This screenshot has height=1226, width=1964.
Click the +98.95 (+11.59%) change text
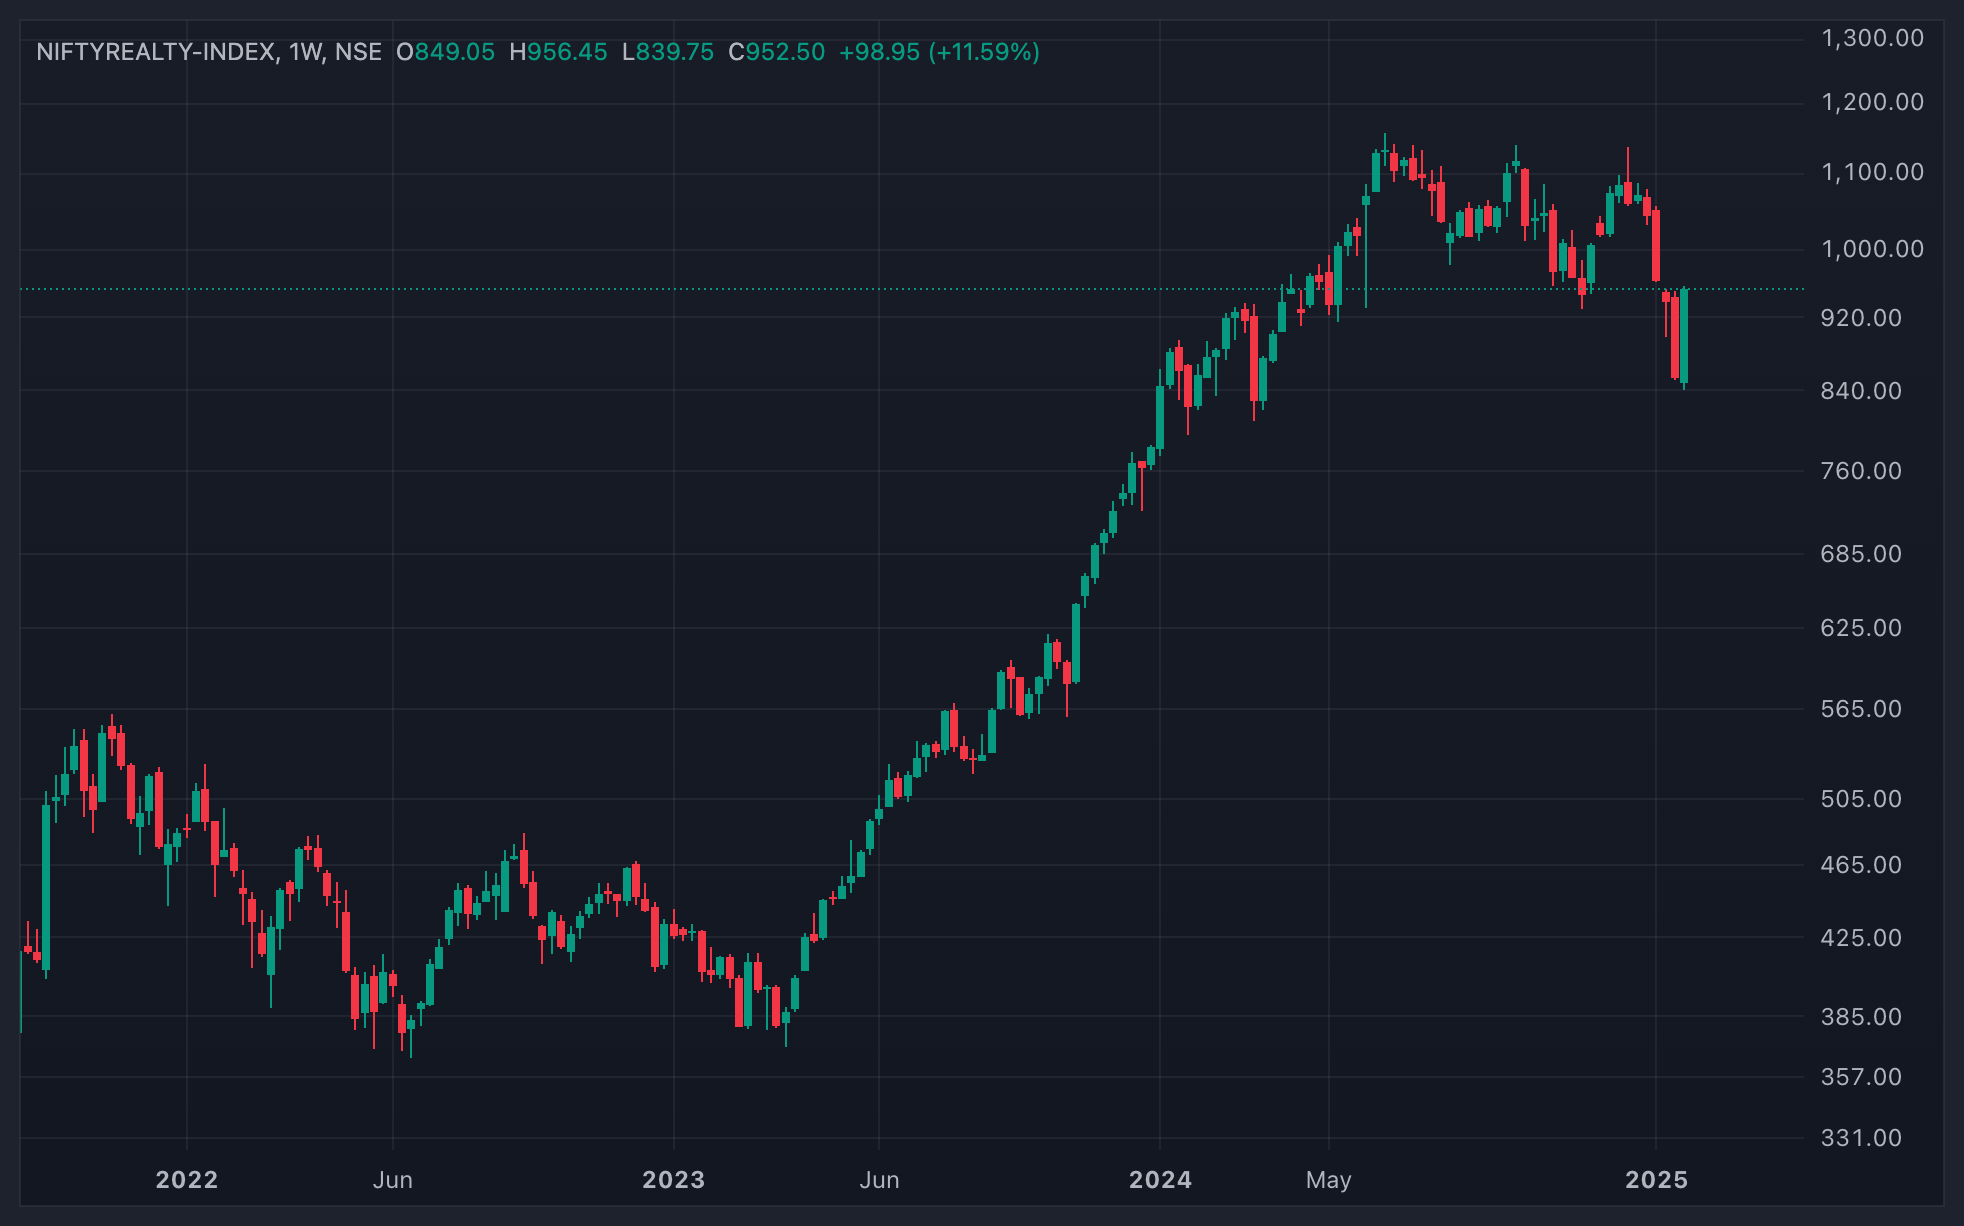(x=939, y=52)
